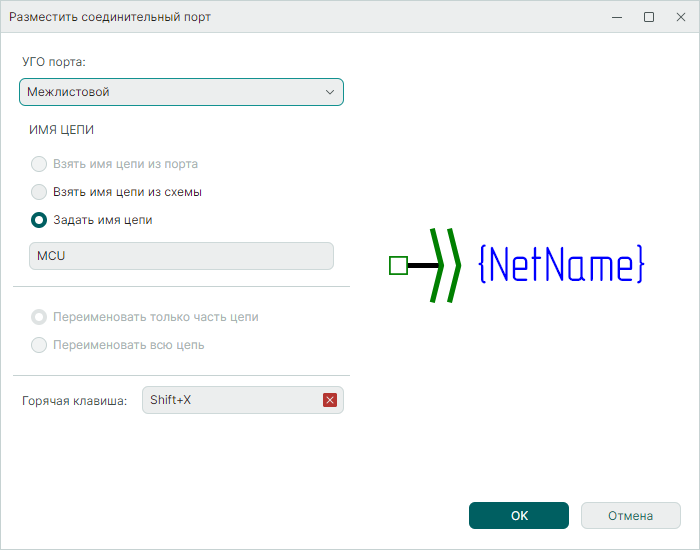Click the Отмена button to cancel
700x550 pixels.
[x=631, y=516]
